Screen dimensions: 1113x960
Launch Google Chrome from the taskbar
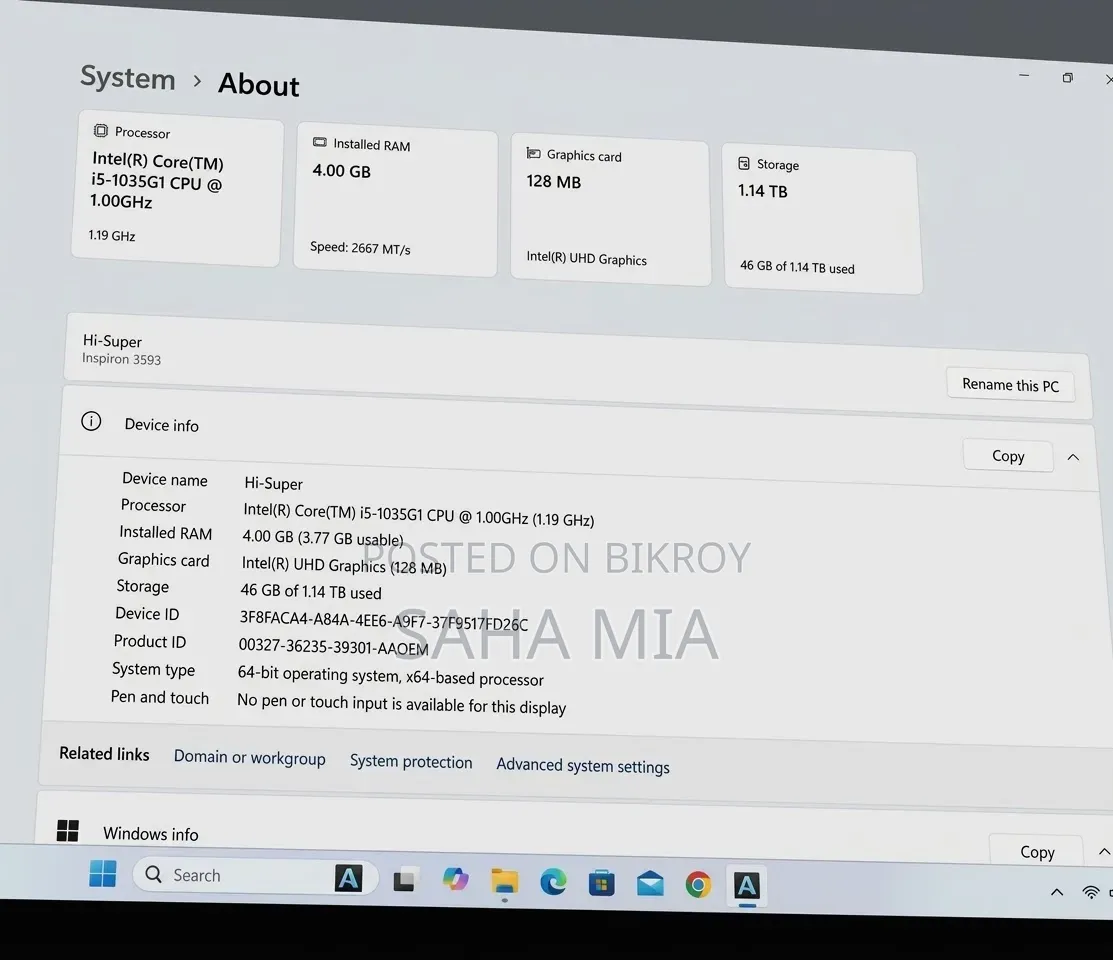(x=698, y=885)
